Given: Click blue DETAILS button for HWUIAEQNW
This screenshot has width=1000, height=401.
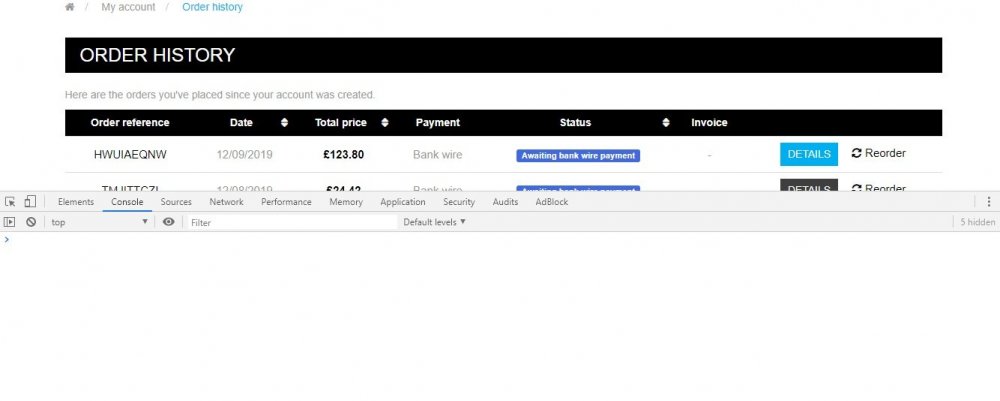Looking at the screenshot, I should point(809,154).
